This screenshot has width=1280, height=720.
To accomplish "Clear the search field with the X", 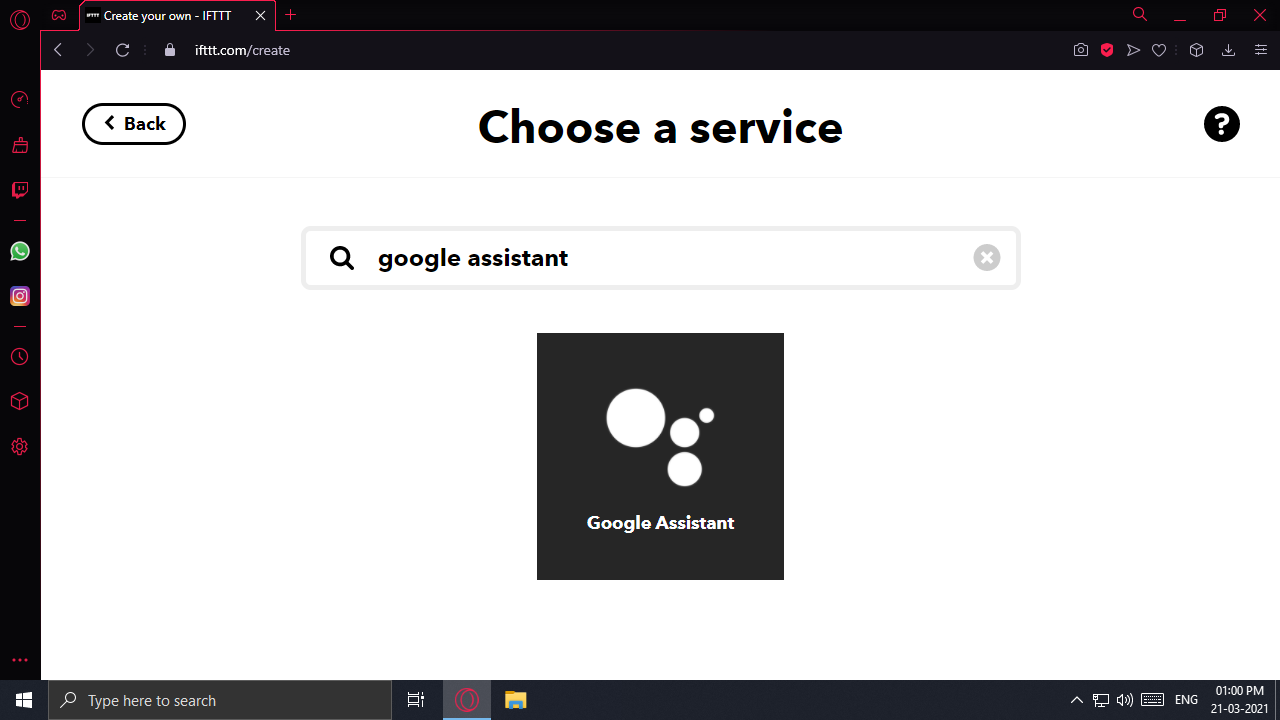I will coord(986,257).
